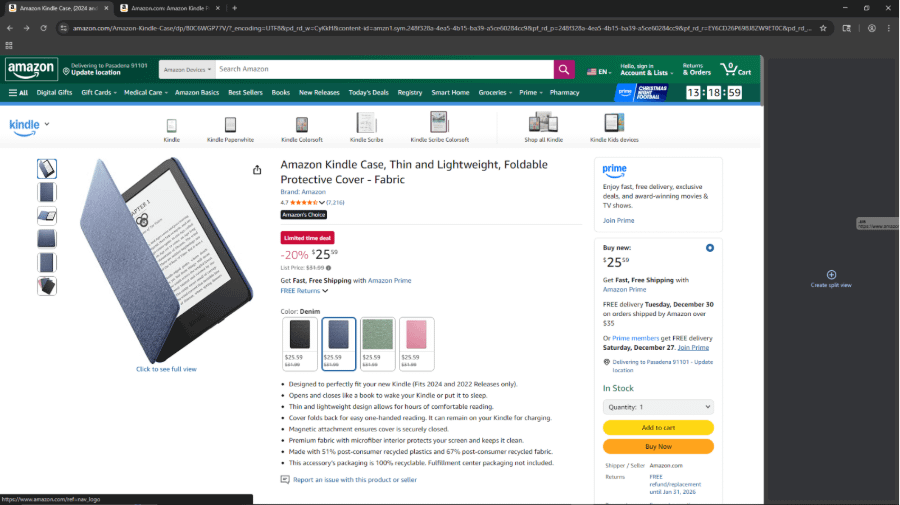Select the Buy new radio button
The height and width of the screenshot is (505, 900).
[709, 248]
